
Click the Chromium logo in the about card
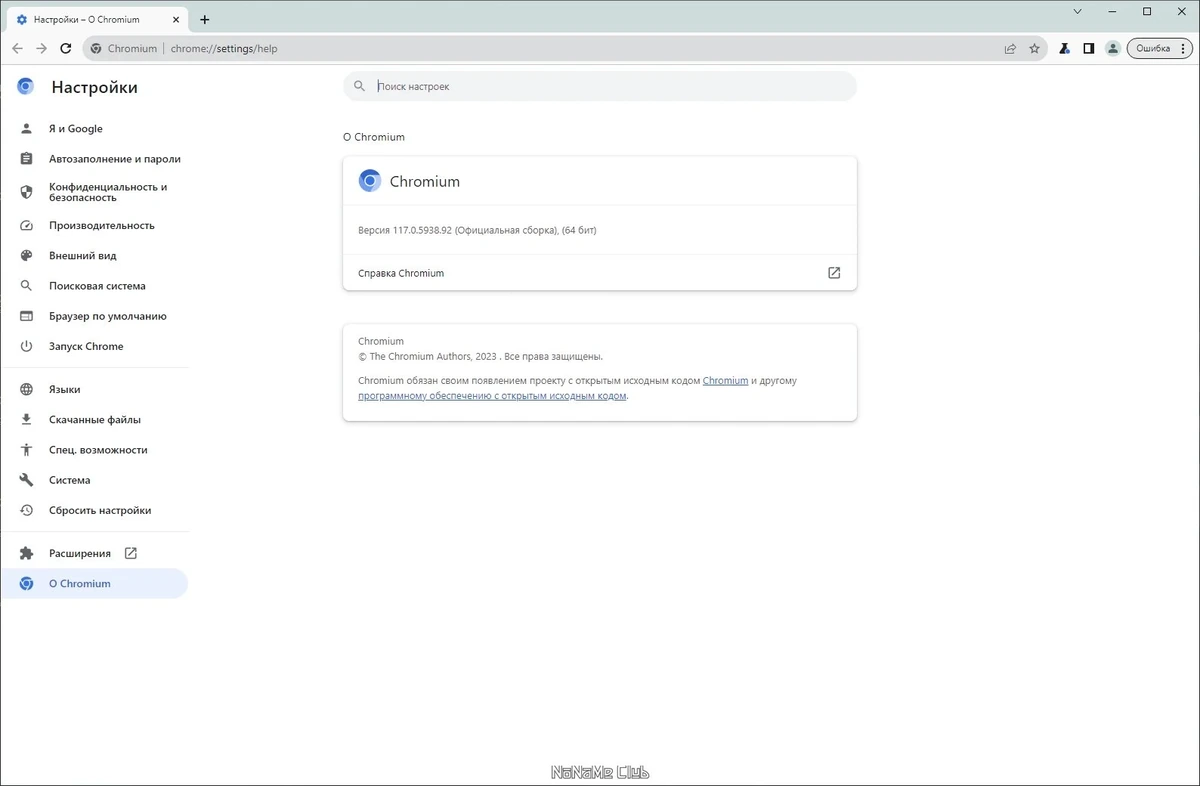pos(370,181)
